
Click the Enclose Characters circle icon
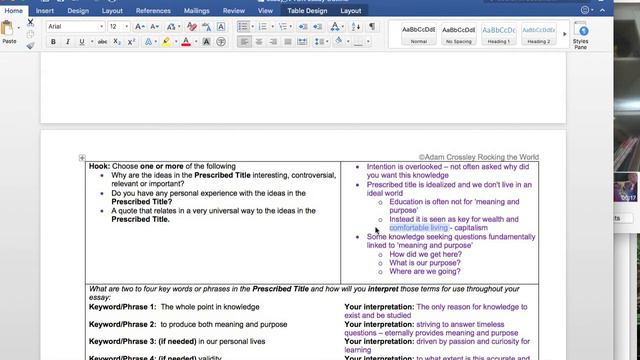click(x=221, y=42)
